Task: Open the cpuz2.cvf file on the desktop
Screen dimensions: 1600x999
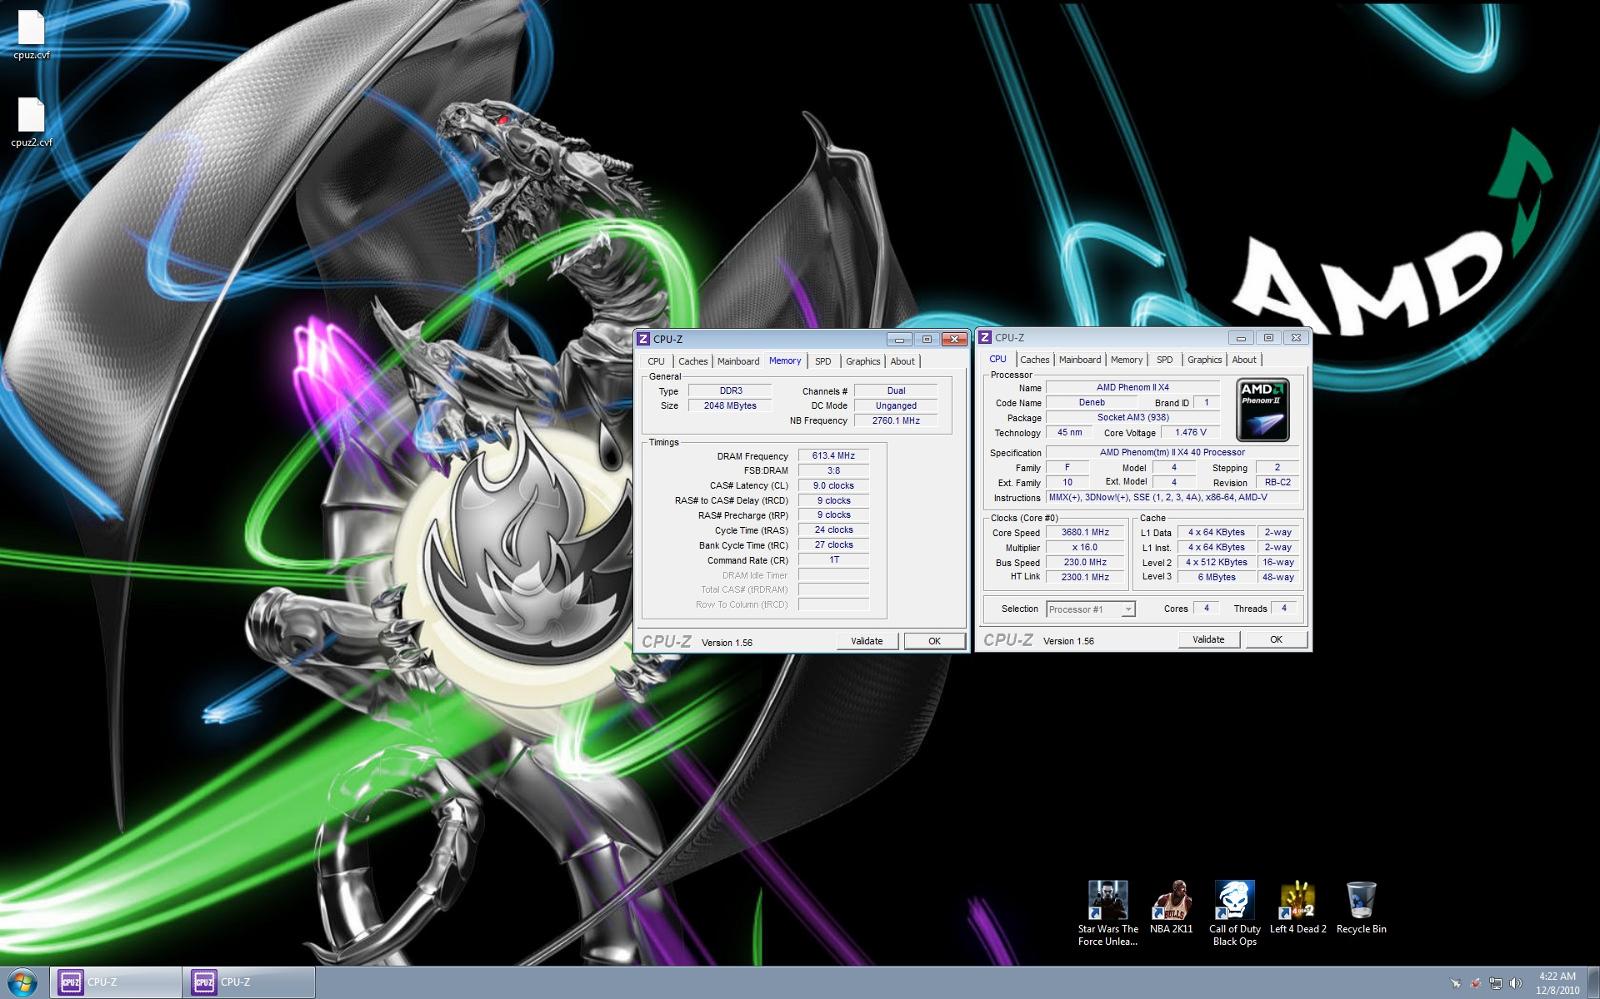Action: 31,122
